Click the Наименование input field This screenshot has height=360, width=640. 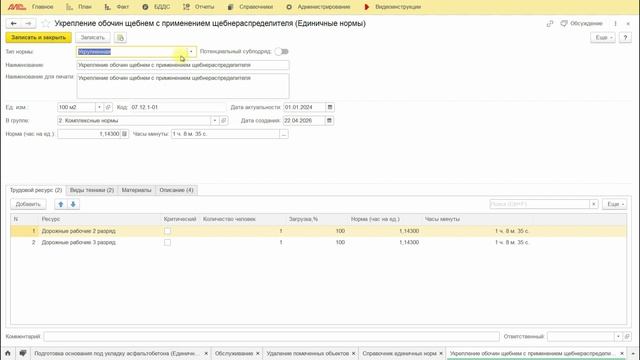pyautogui.click(x=183, y=65)
